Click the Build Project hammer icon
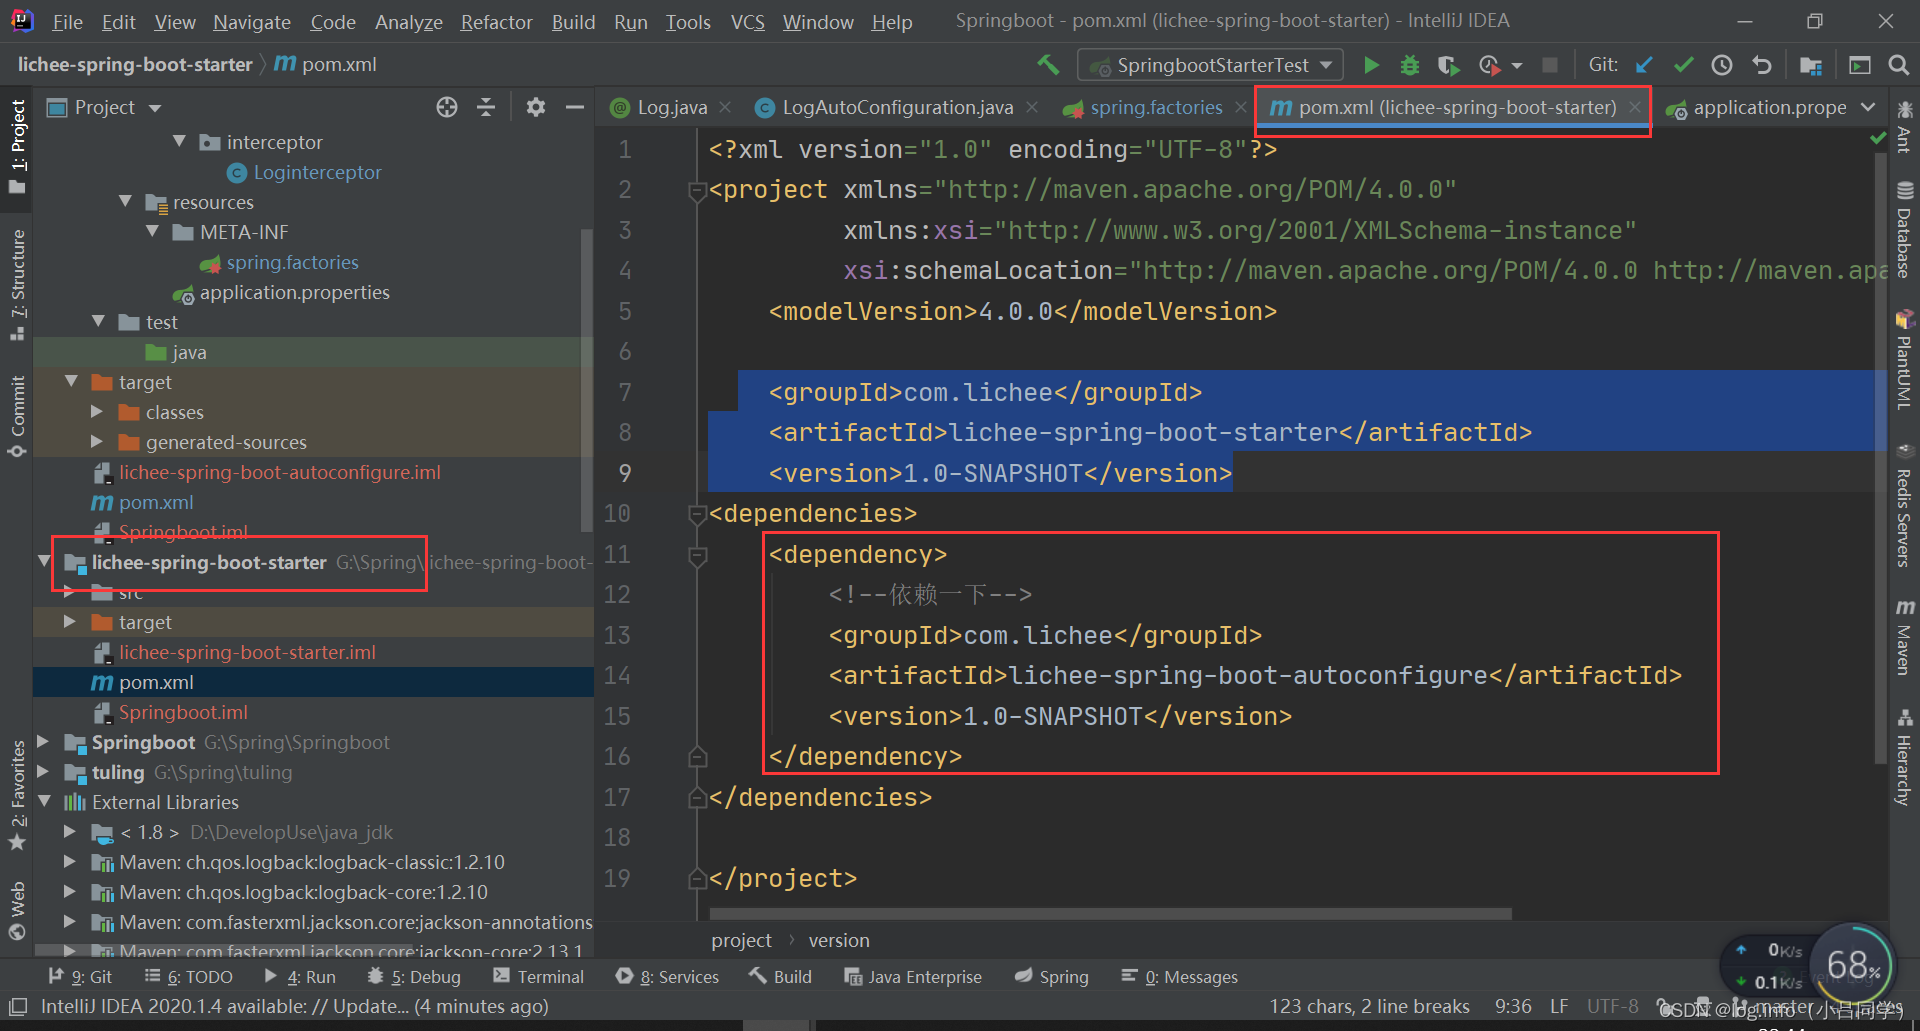The height and width of the screenshot is (1031, 1920). pos(1047,65)
